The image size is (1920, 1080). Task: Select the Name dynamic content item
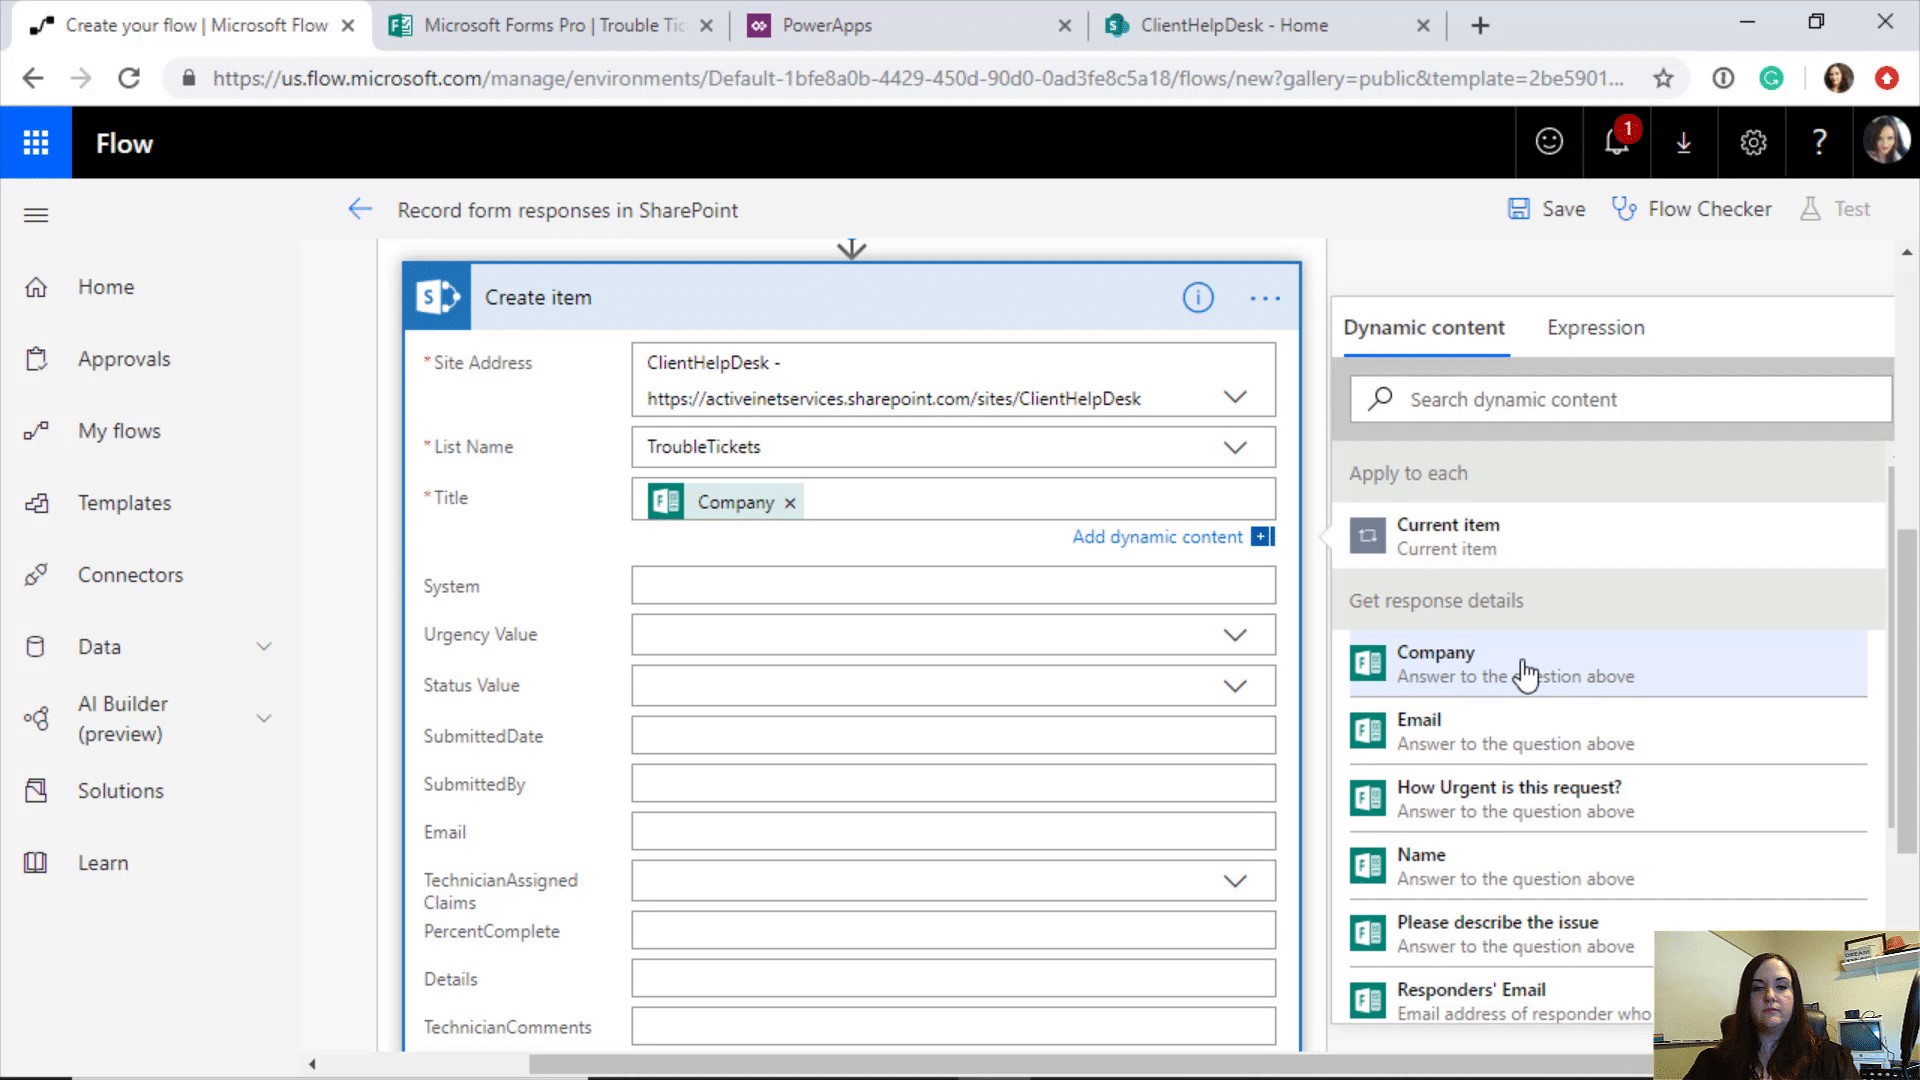(1608, 866)
